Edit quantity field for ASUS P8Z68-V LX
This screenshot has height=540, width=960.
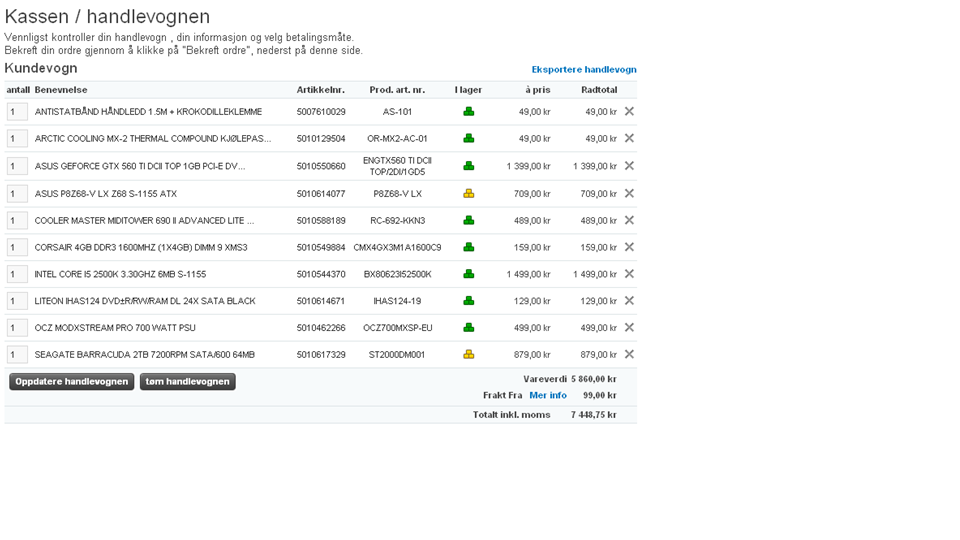click(17, 193)
